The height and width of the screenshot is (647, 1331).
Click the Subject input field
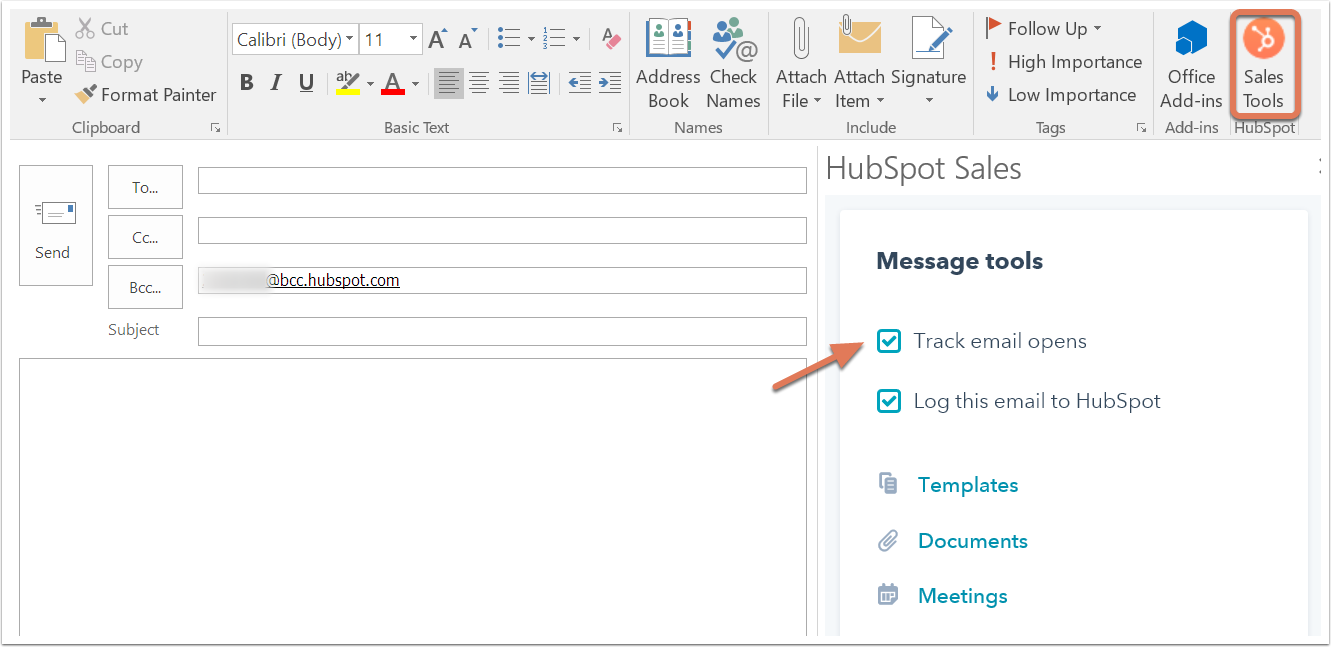500,331
